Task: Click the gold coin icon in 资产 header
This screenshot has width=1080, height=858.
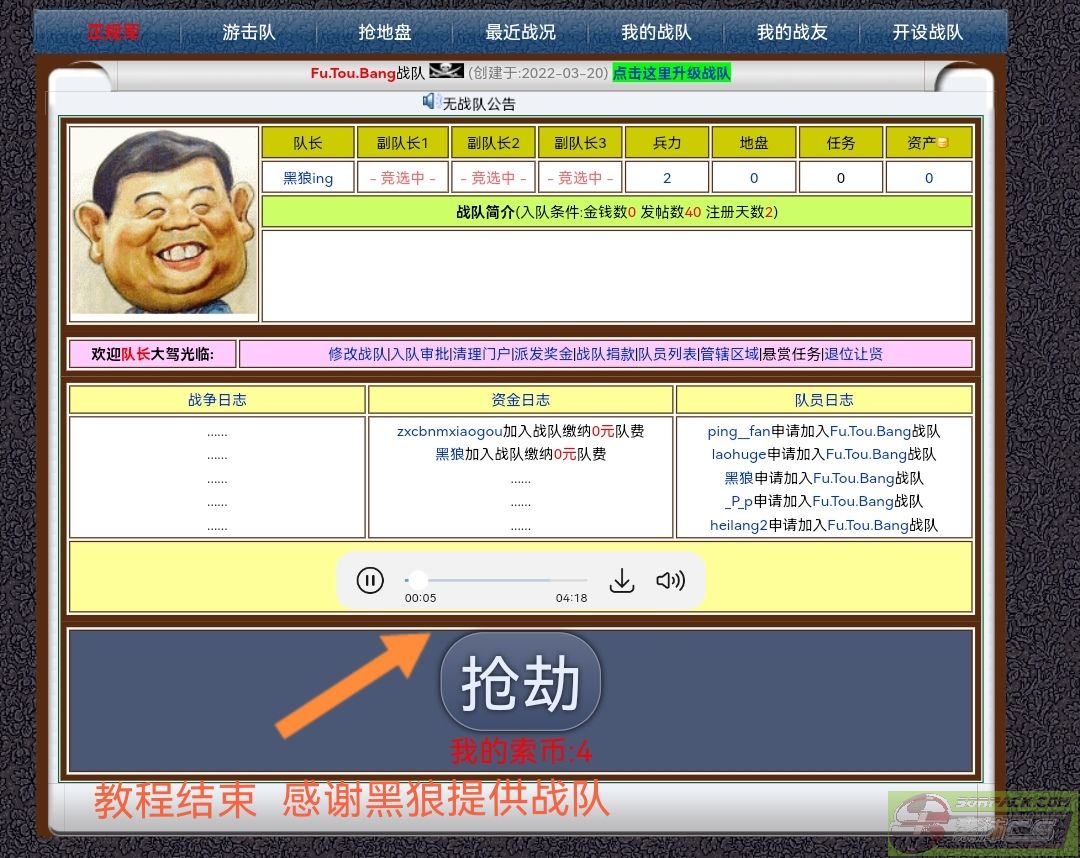Action: pyautogui.click(x=942, y=143)
